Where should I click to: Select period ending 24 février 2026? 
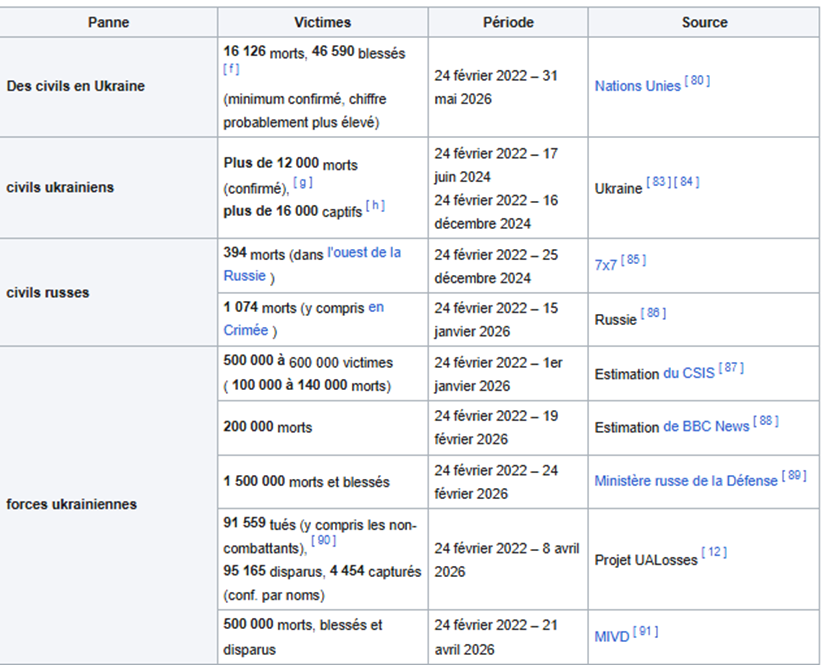tap(496, 482)
